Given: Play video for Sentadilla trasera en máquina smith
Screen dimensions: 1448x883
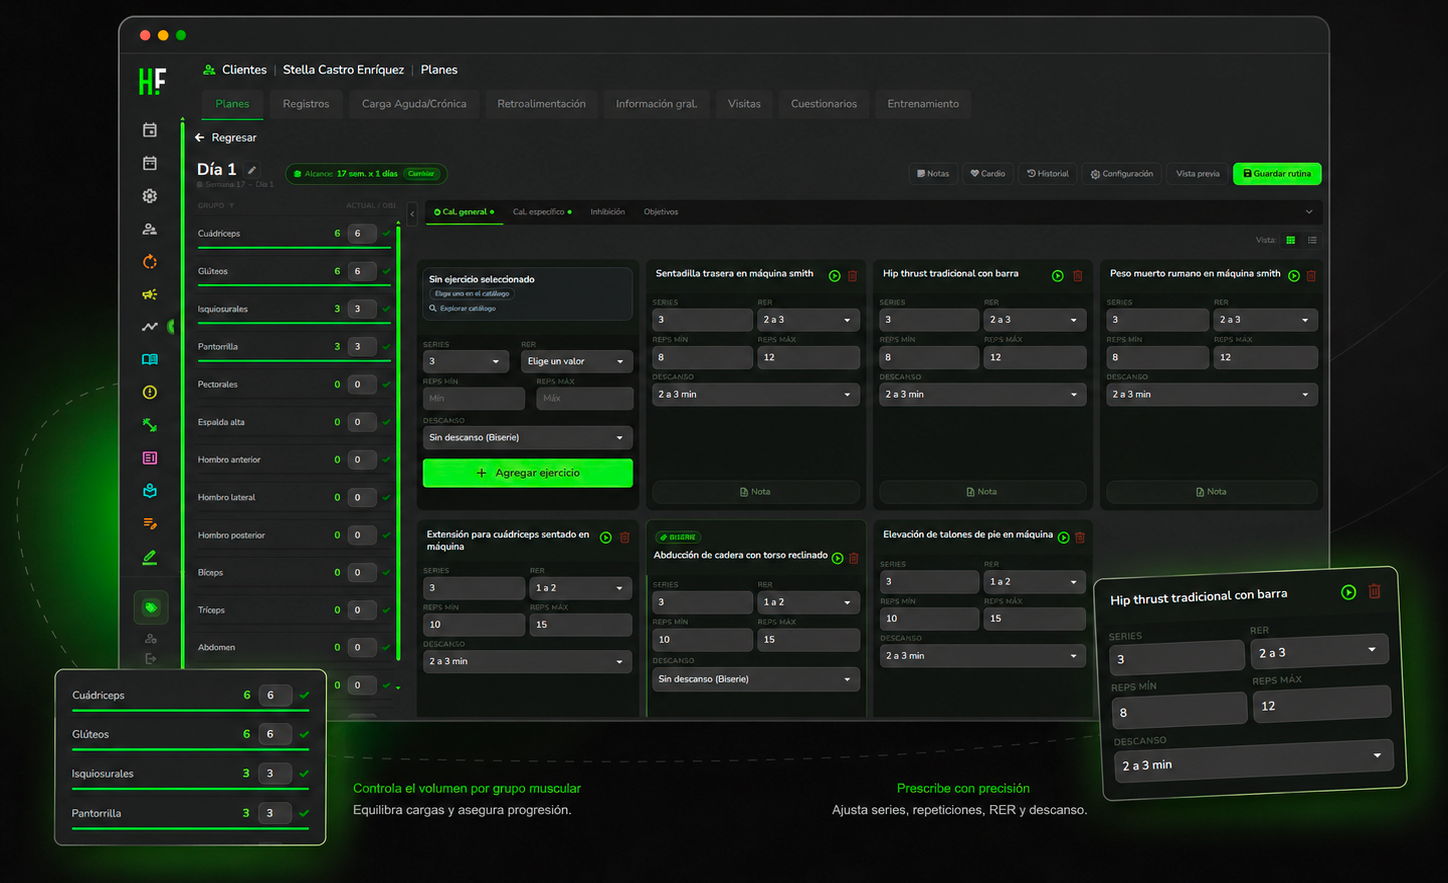Looking at the screenshot, I should [835, 276].
